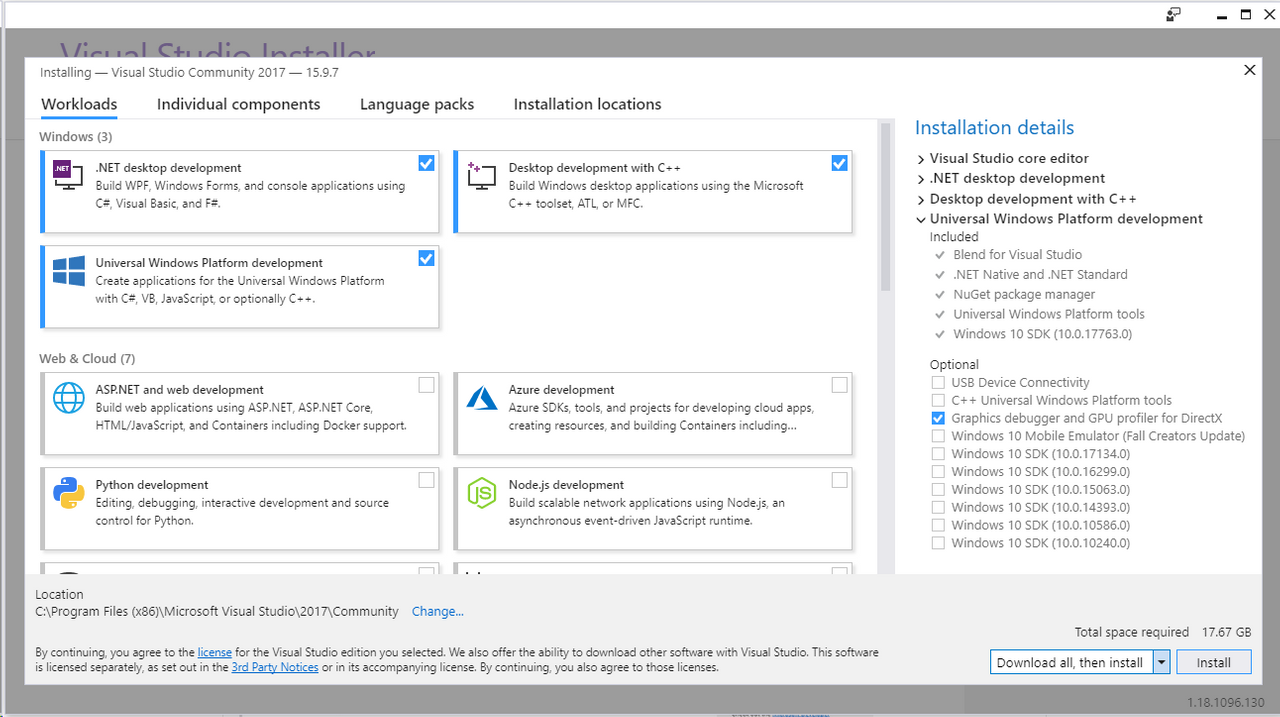Check the Azure development workload
Image resolution: width=1280 pixels, height=717 pixels.
839,385
